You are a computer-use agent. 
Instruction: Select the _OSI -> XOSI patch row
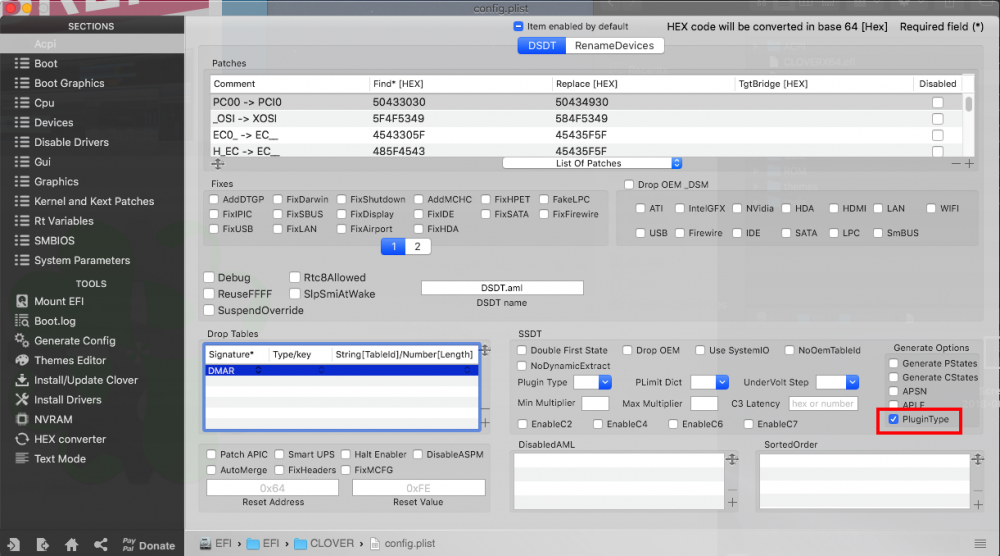coord(586,119)
